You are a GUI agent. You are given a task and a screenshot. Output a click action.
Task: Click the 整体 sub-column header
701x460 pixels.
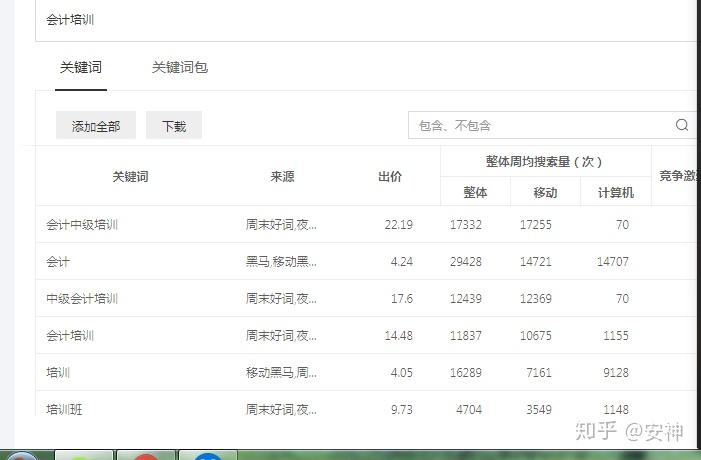[475, 193]
